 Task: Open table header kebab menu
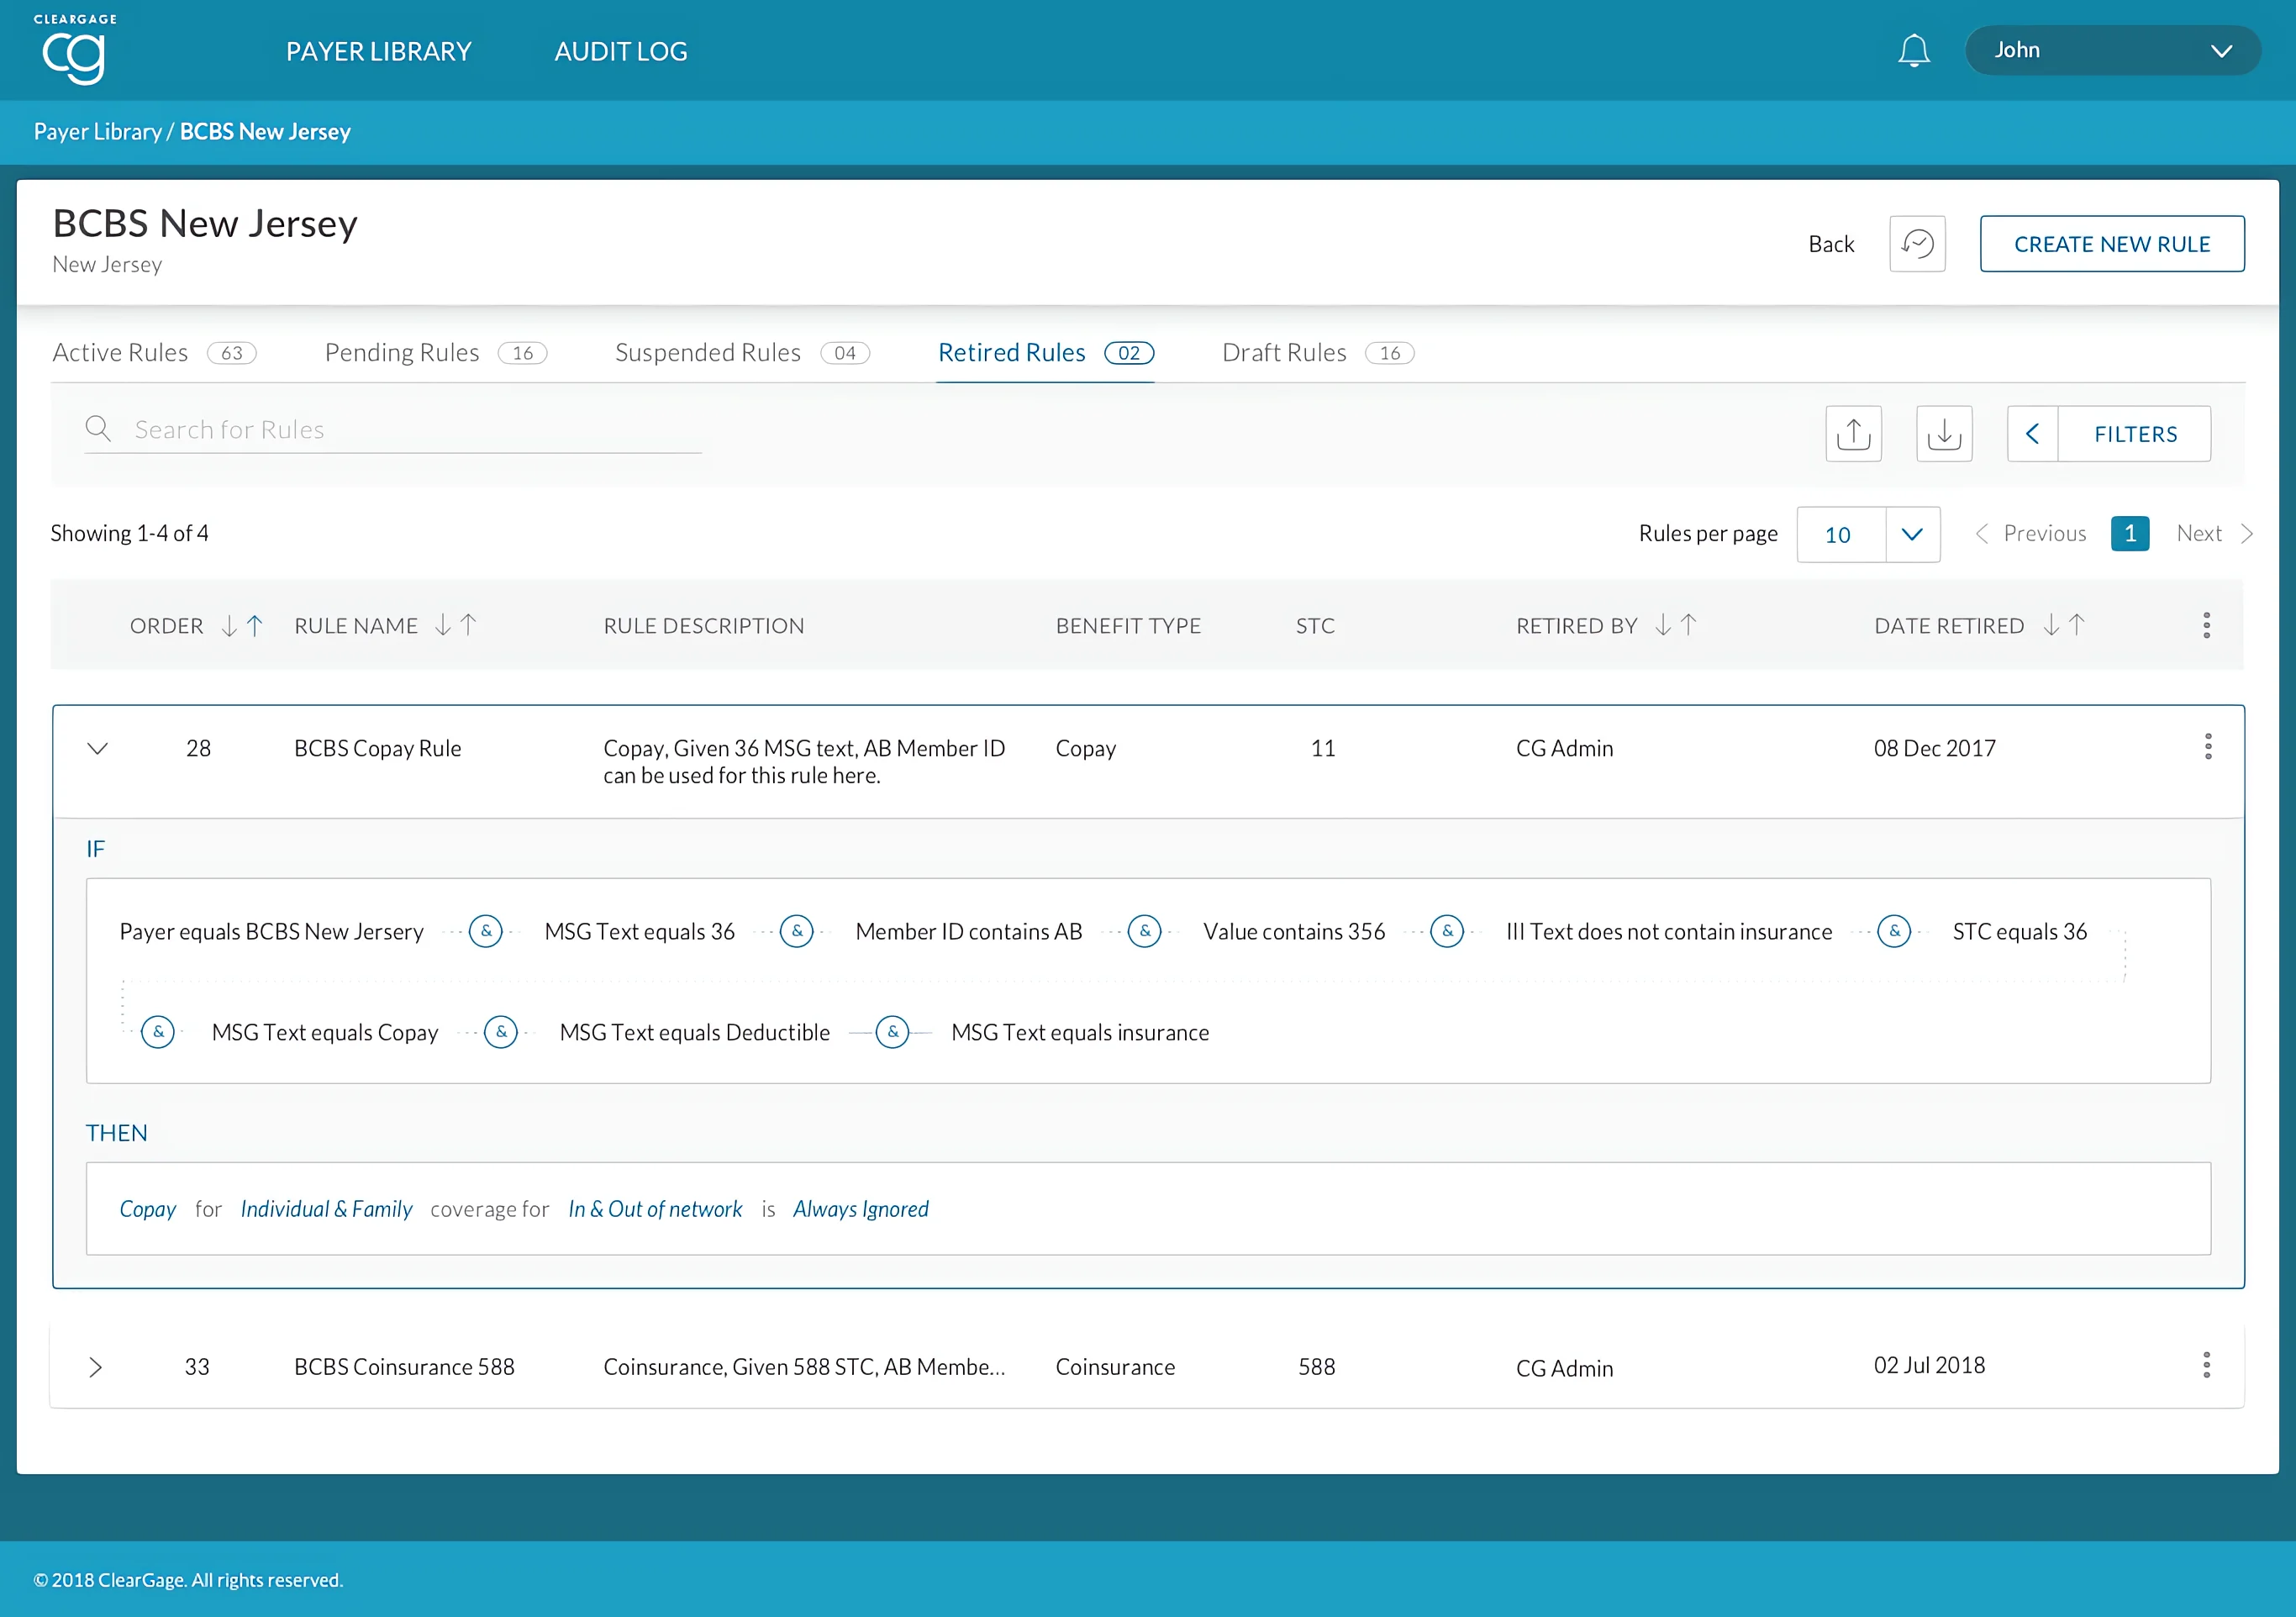(x=2206, y=626)
